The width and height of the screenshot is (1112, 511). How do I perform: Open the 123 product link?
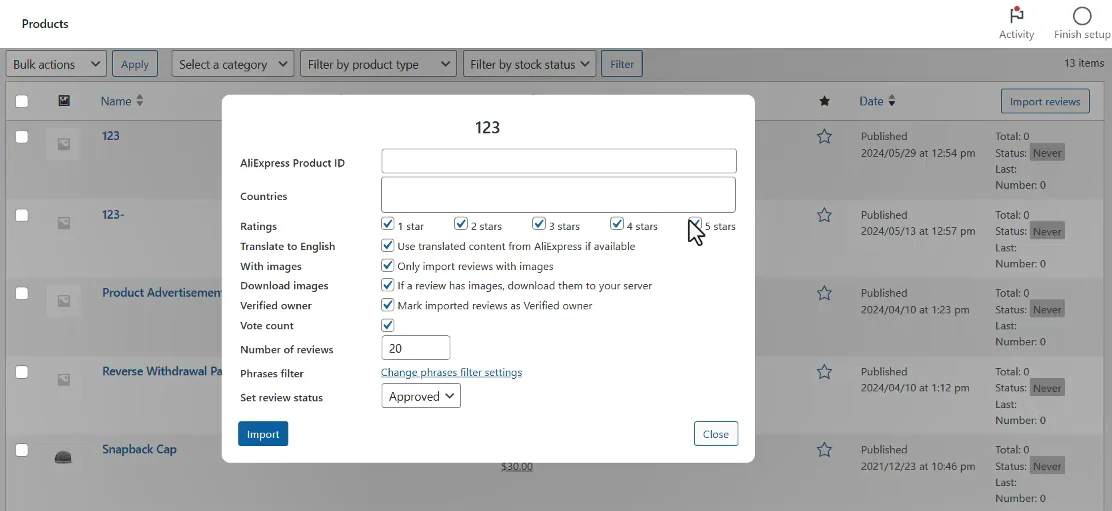coord(111,135)
